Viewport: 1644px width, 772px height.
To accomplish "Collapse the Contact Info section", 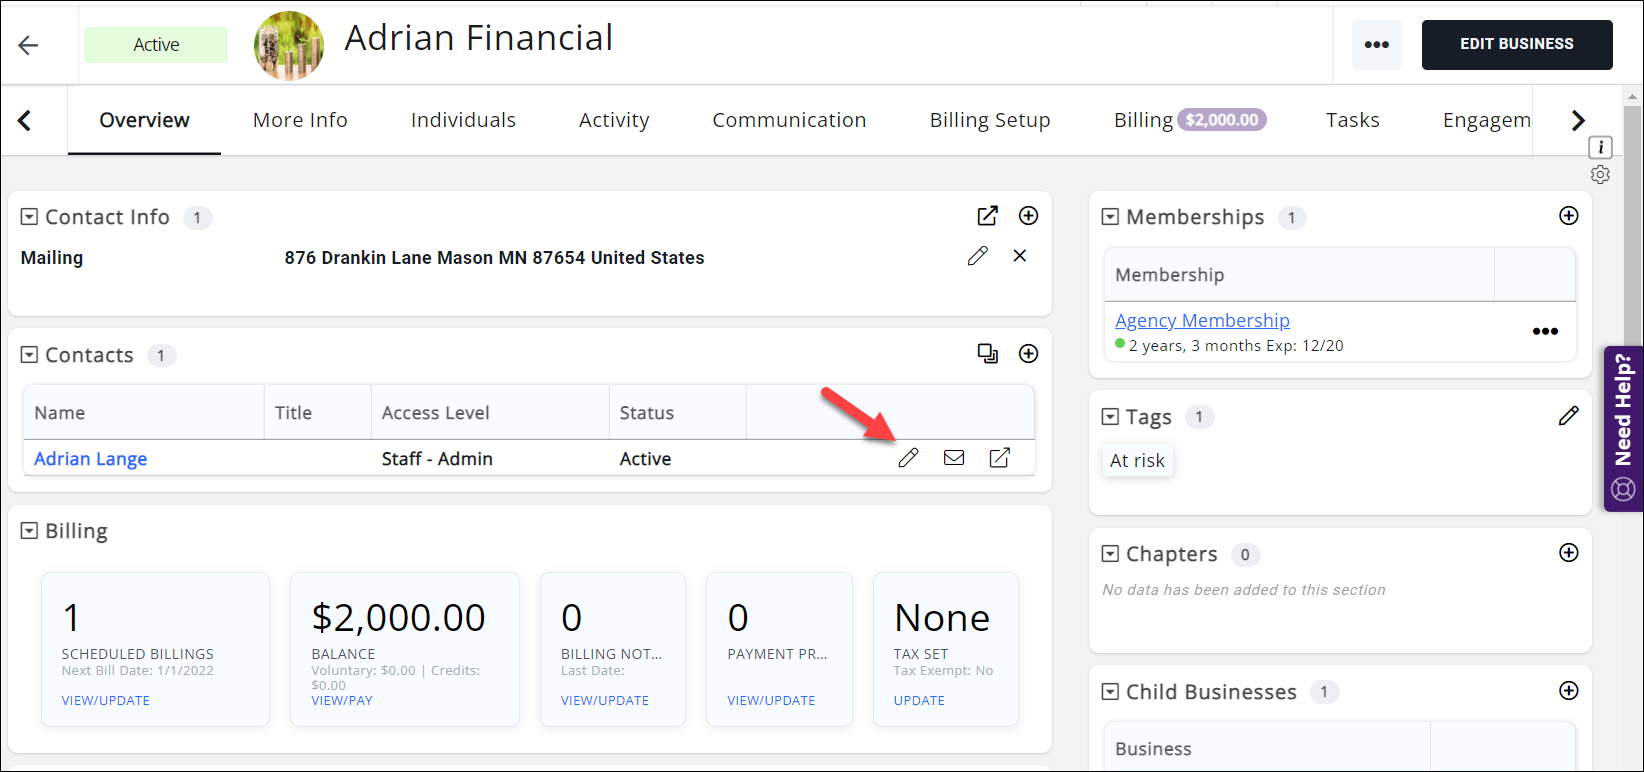I will (x=30, y=217).
